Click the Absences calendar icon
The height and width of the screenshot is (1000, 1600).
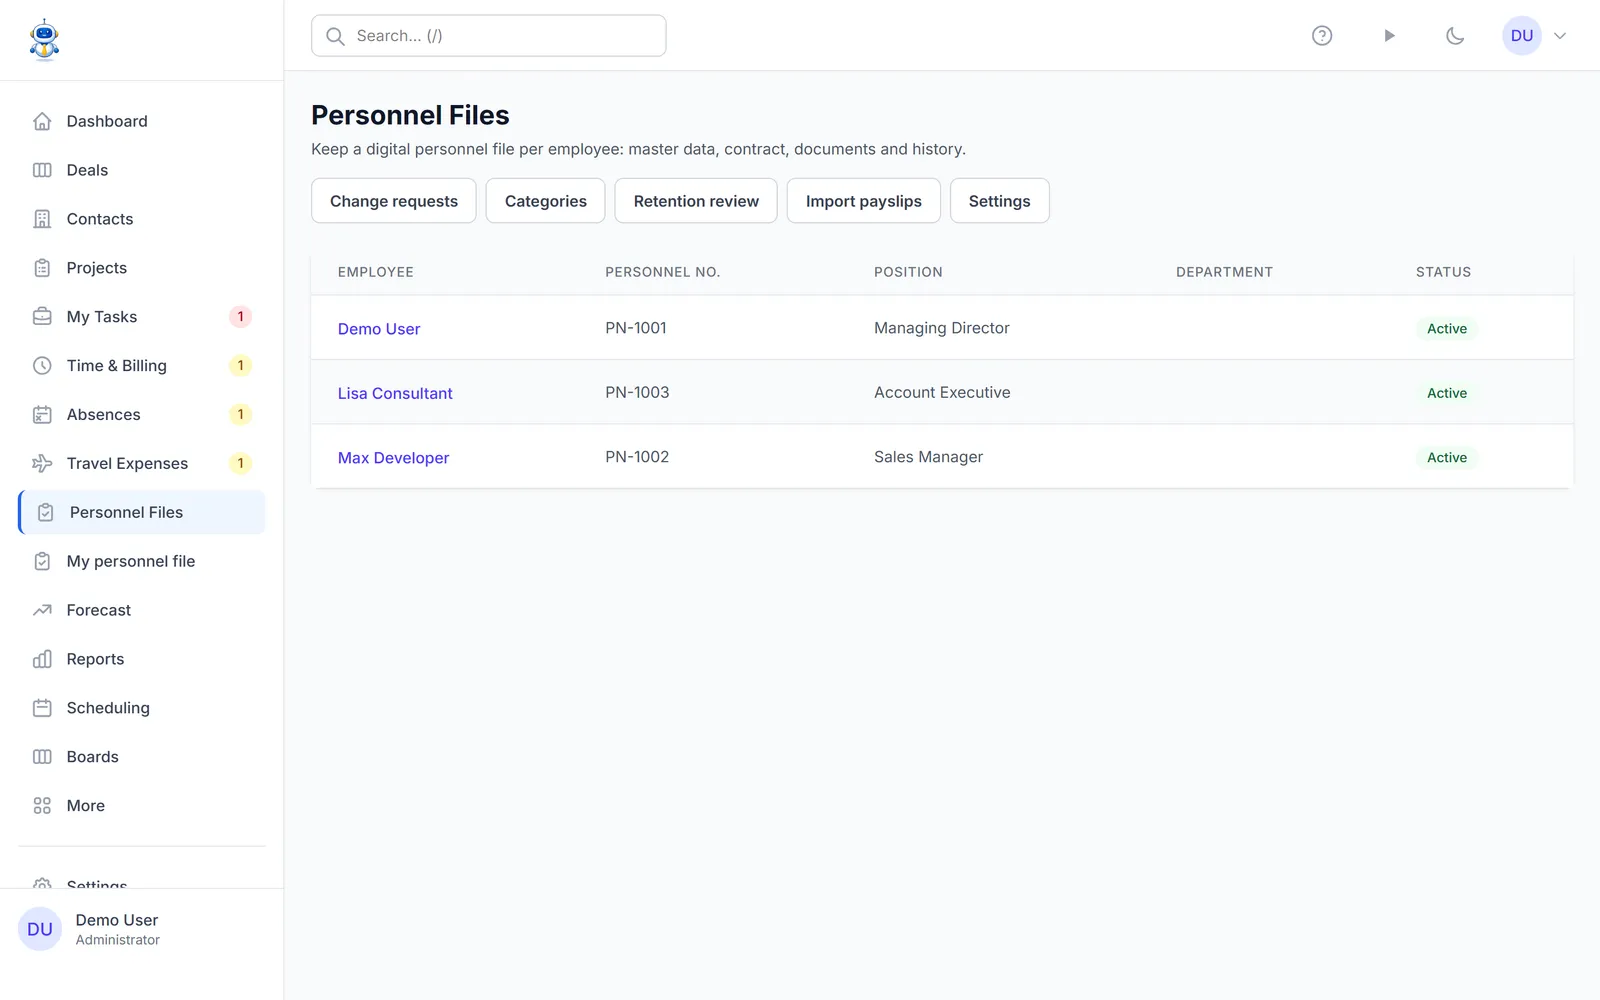pos(42,415)
